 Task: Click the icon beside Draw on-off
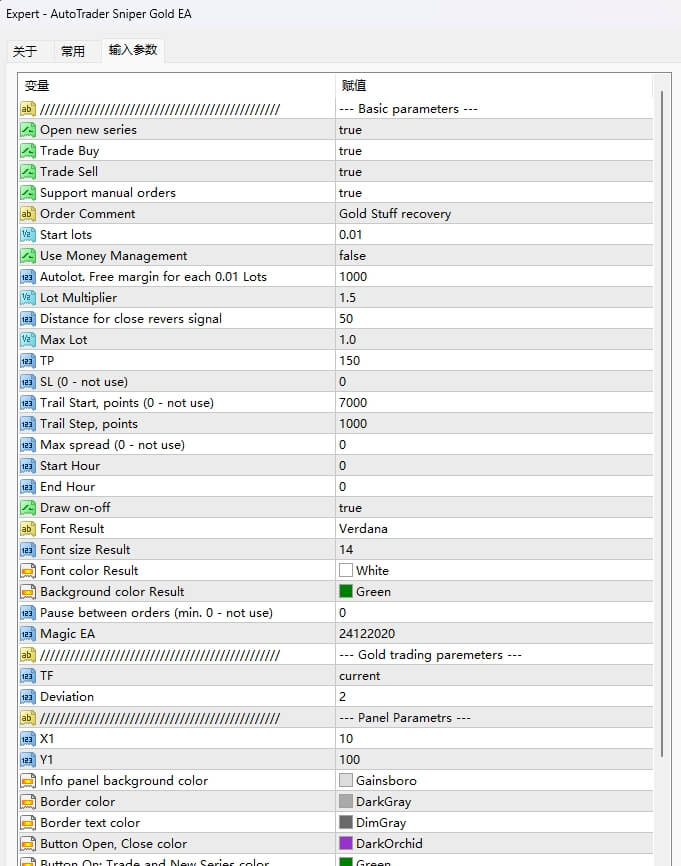[28, 508]
